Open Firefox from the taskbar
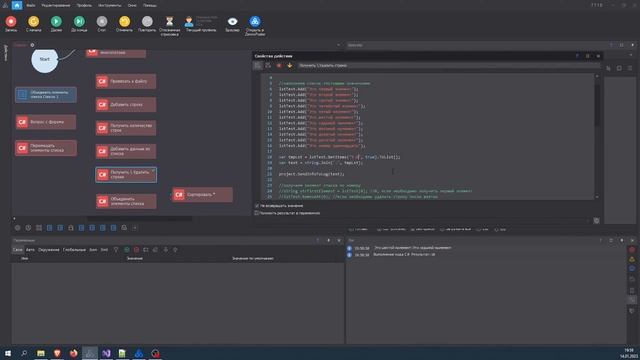Viewport: 640px width, 360px height. click(73, 353)
